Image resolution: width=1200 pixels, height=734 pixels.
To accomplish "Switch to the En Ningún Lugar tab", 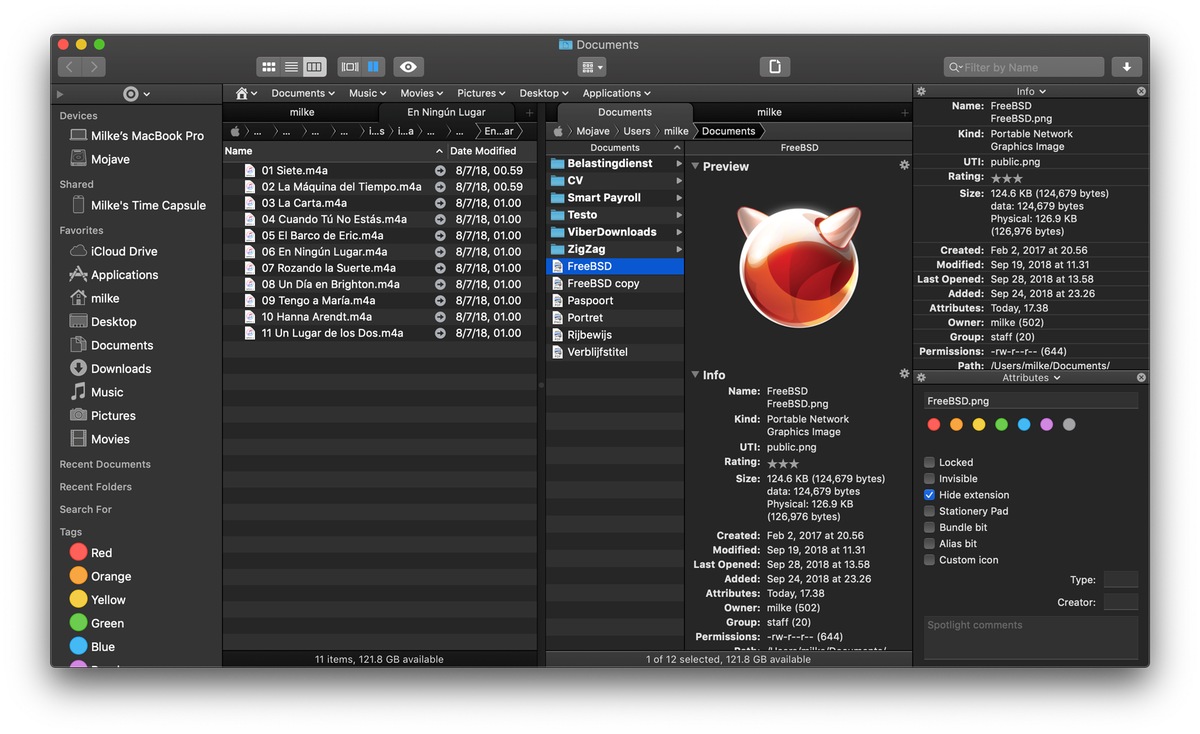I will tap(446, 112).
